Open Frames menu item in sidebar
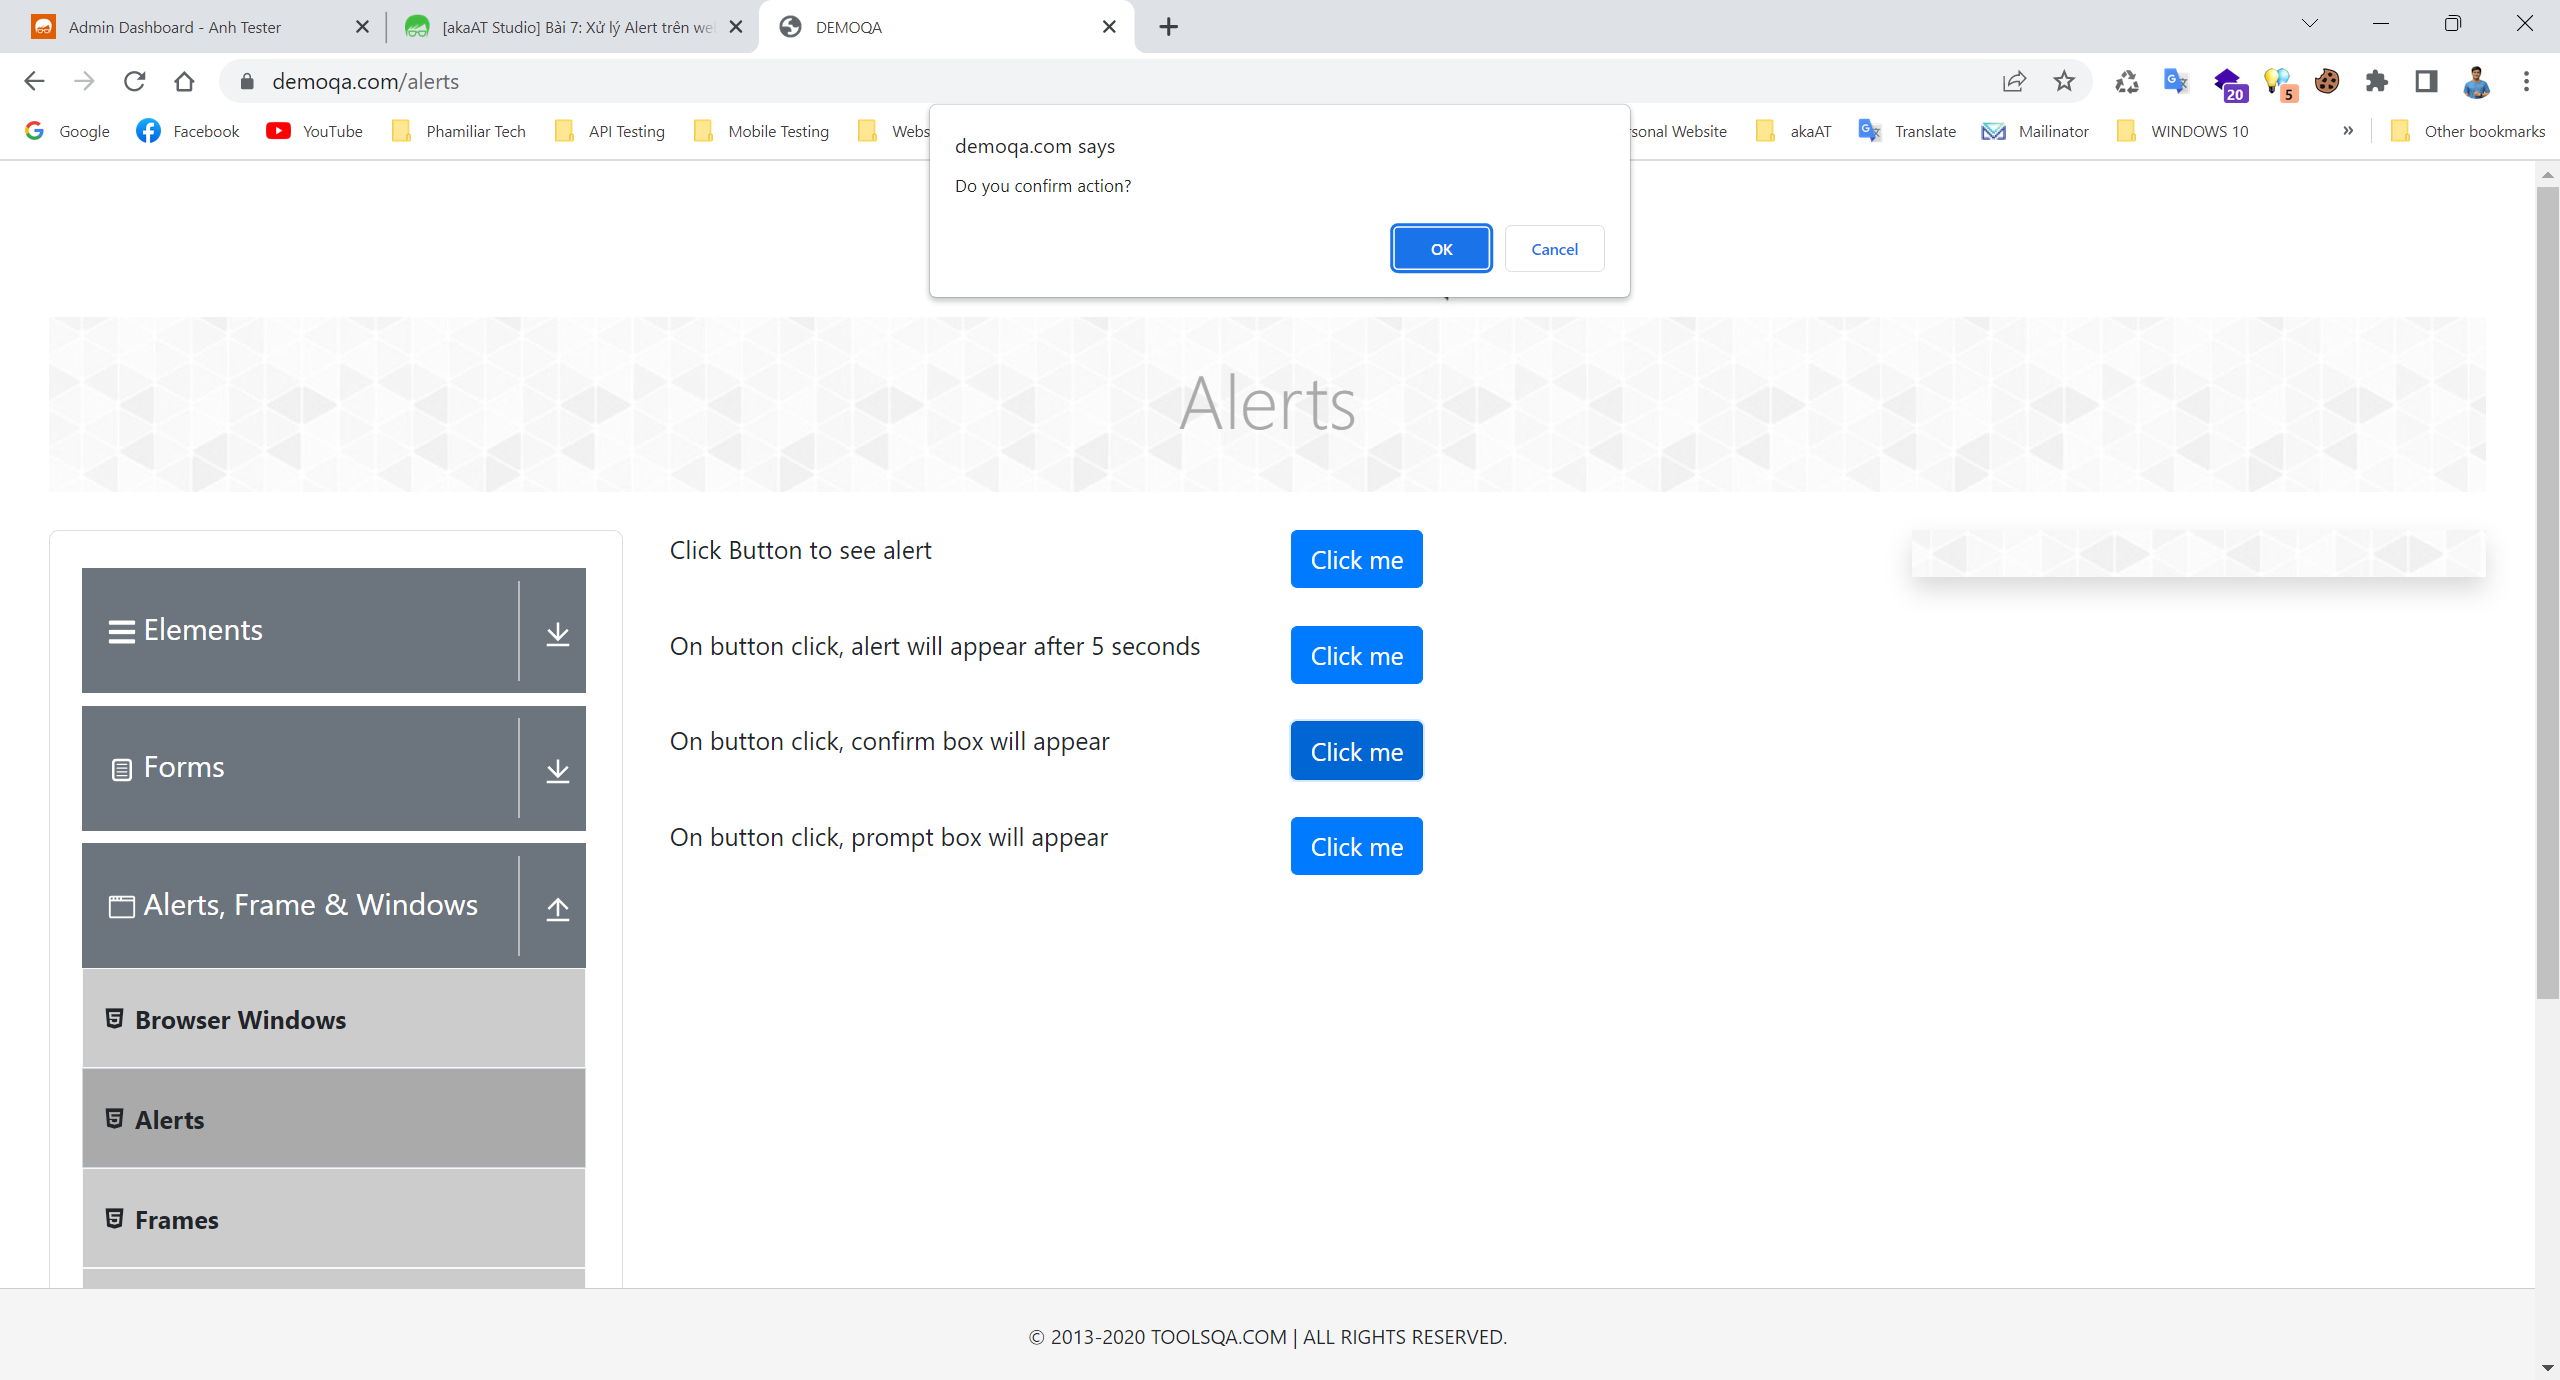 pos(334,1219)
